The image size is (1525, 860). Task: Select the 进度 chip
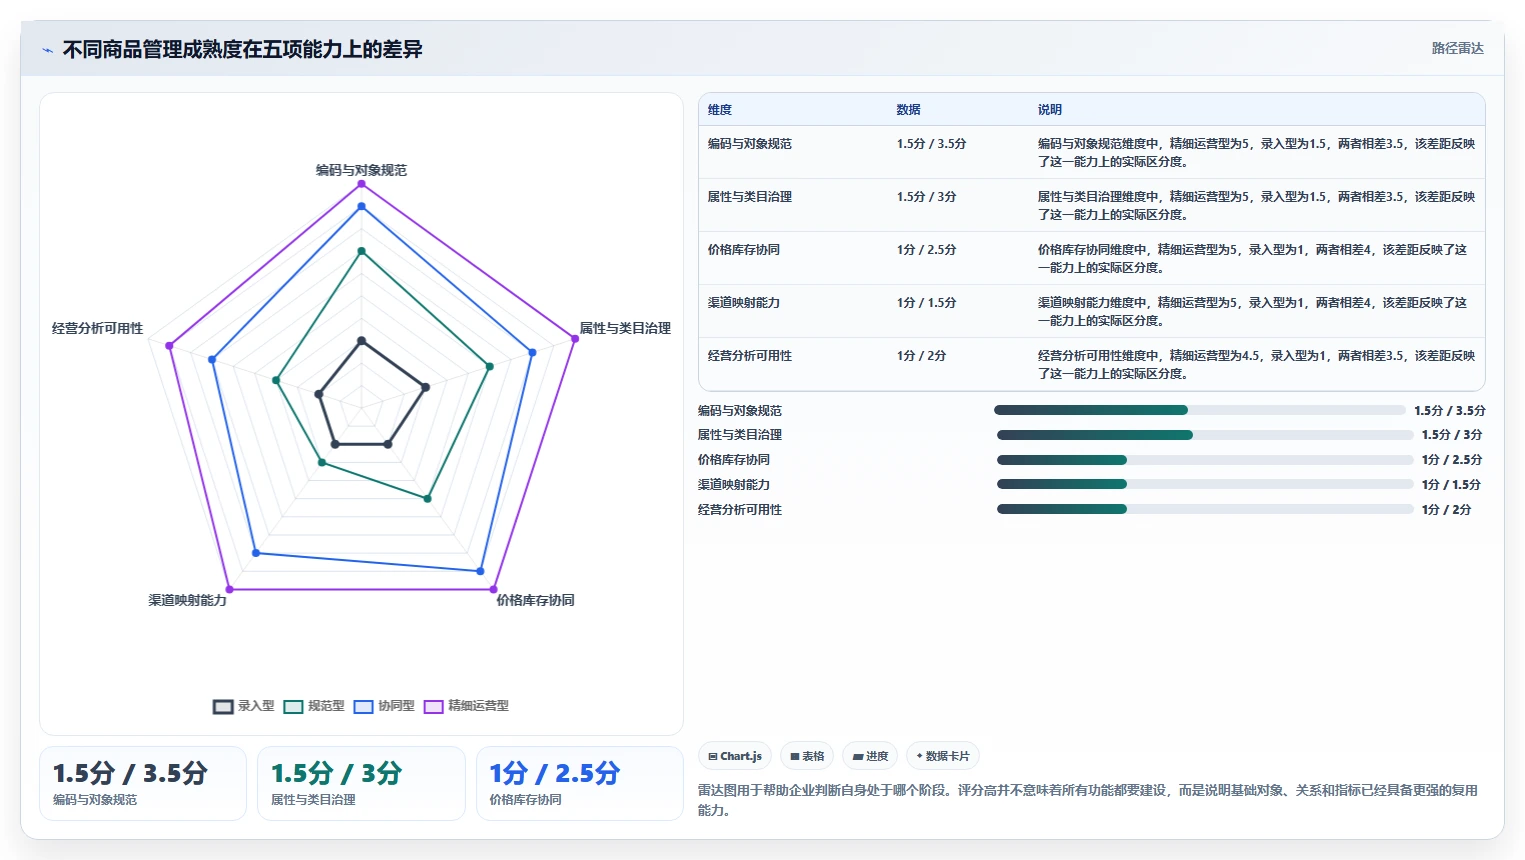click(870, 756)
